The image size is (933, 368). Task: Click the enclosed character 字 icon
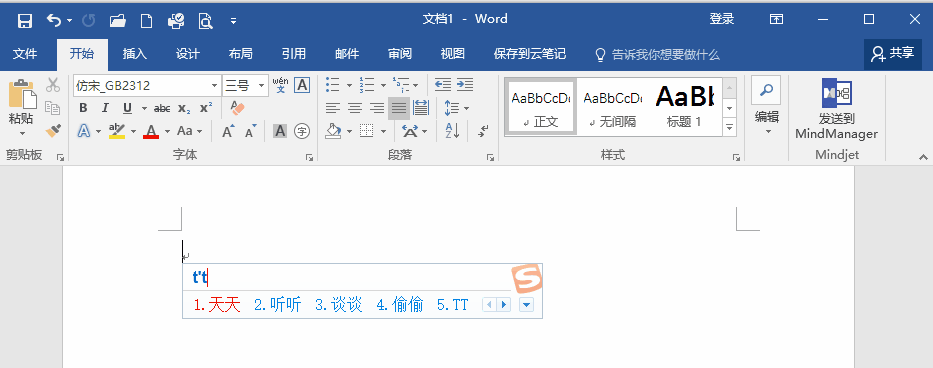tap(302, 131)
